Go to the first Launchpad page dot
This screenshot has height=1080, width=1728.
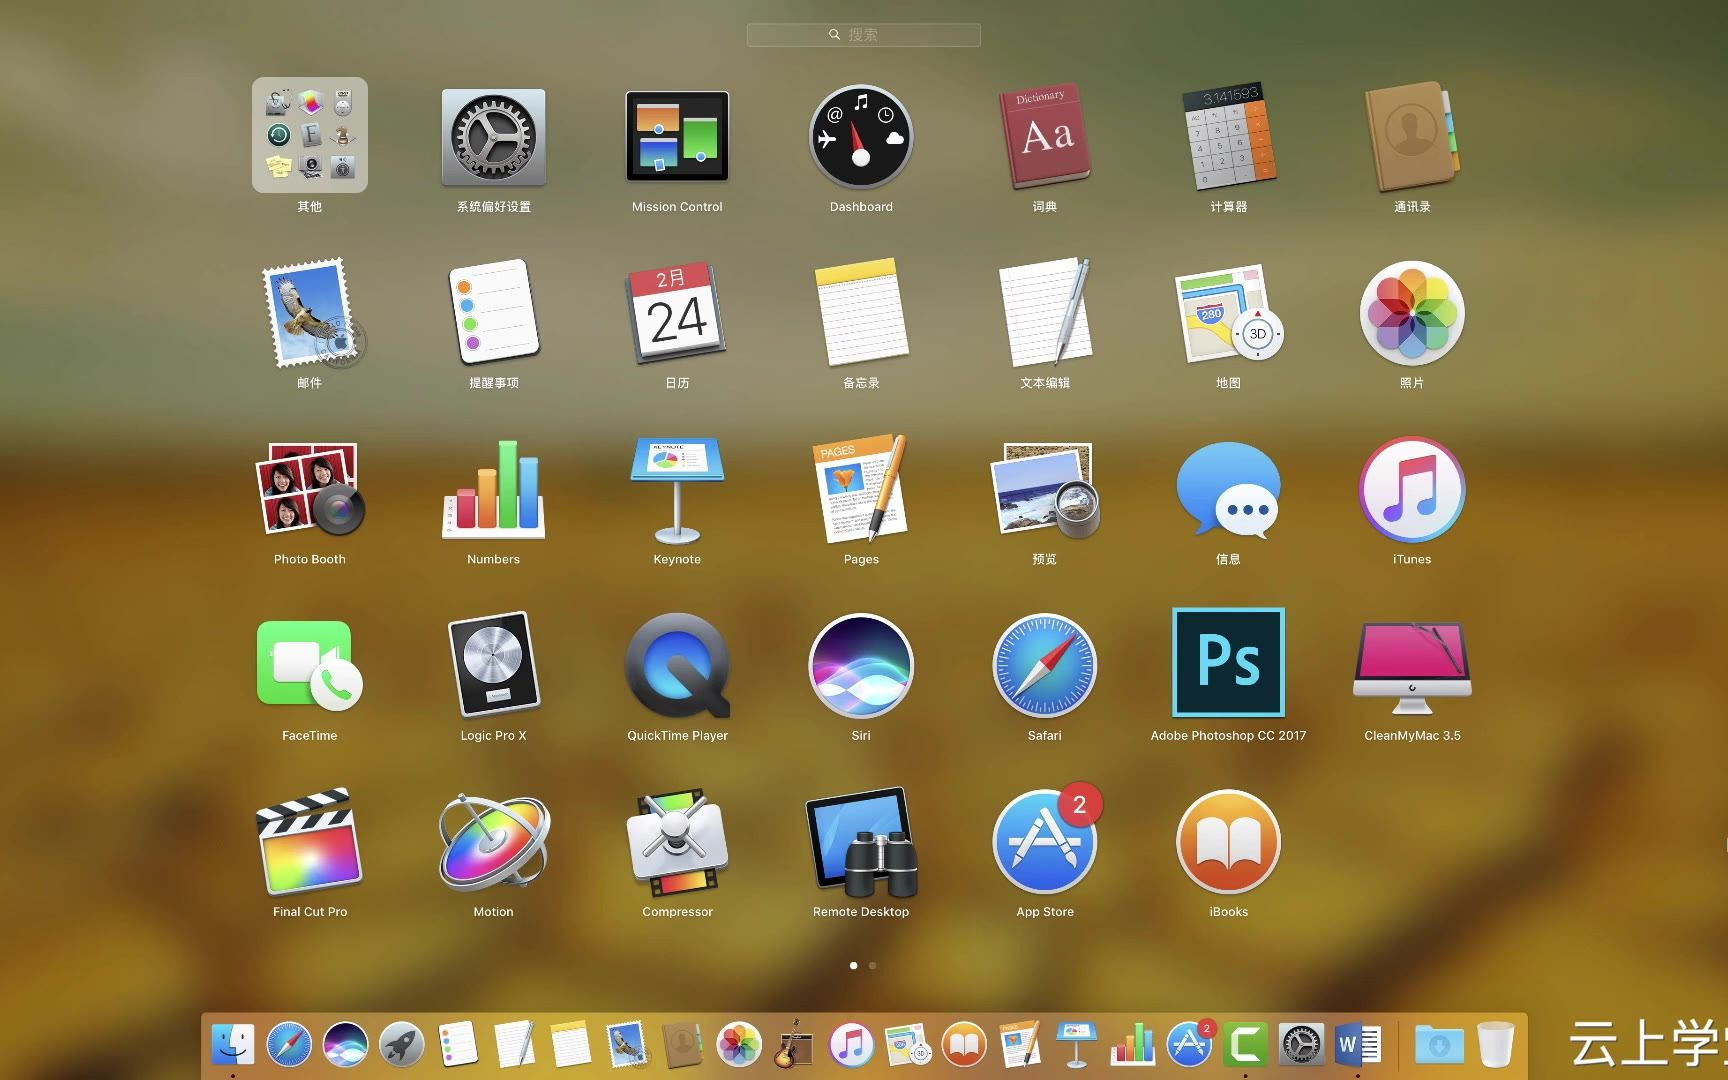coord(853,966)
